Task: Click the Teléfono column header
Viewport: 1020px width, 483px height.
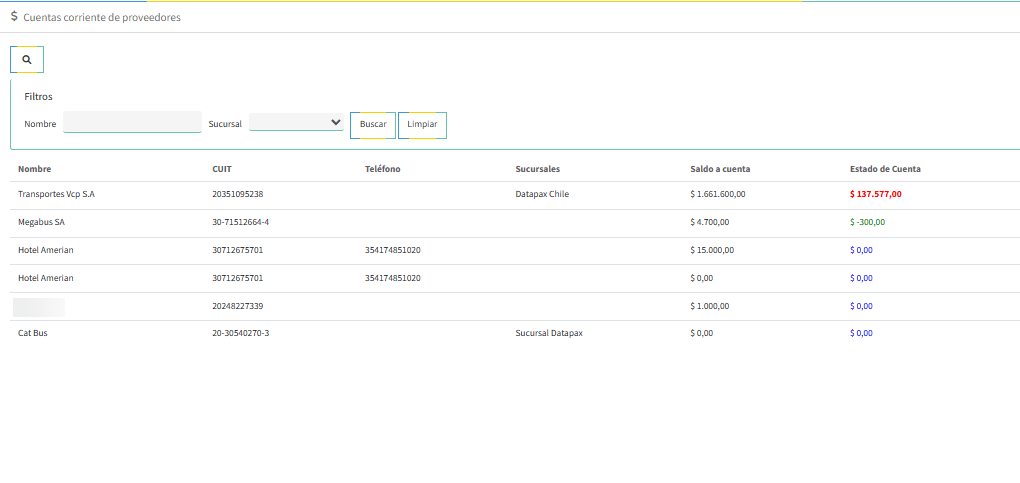Action: 383,169
